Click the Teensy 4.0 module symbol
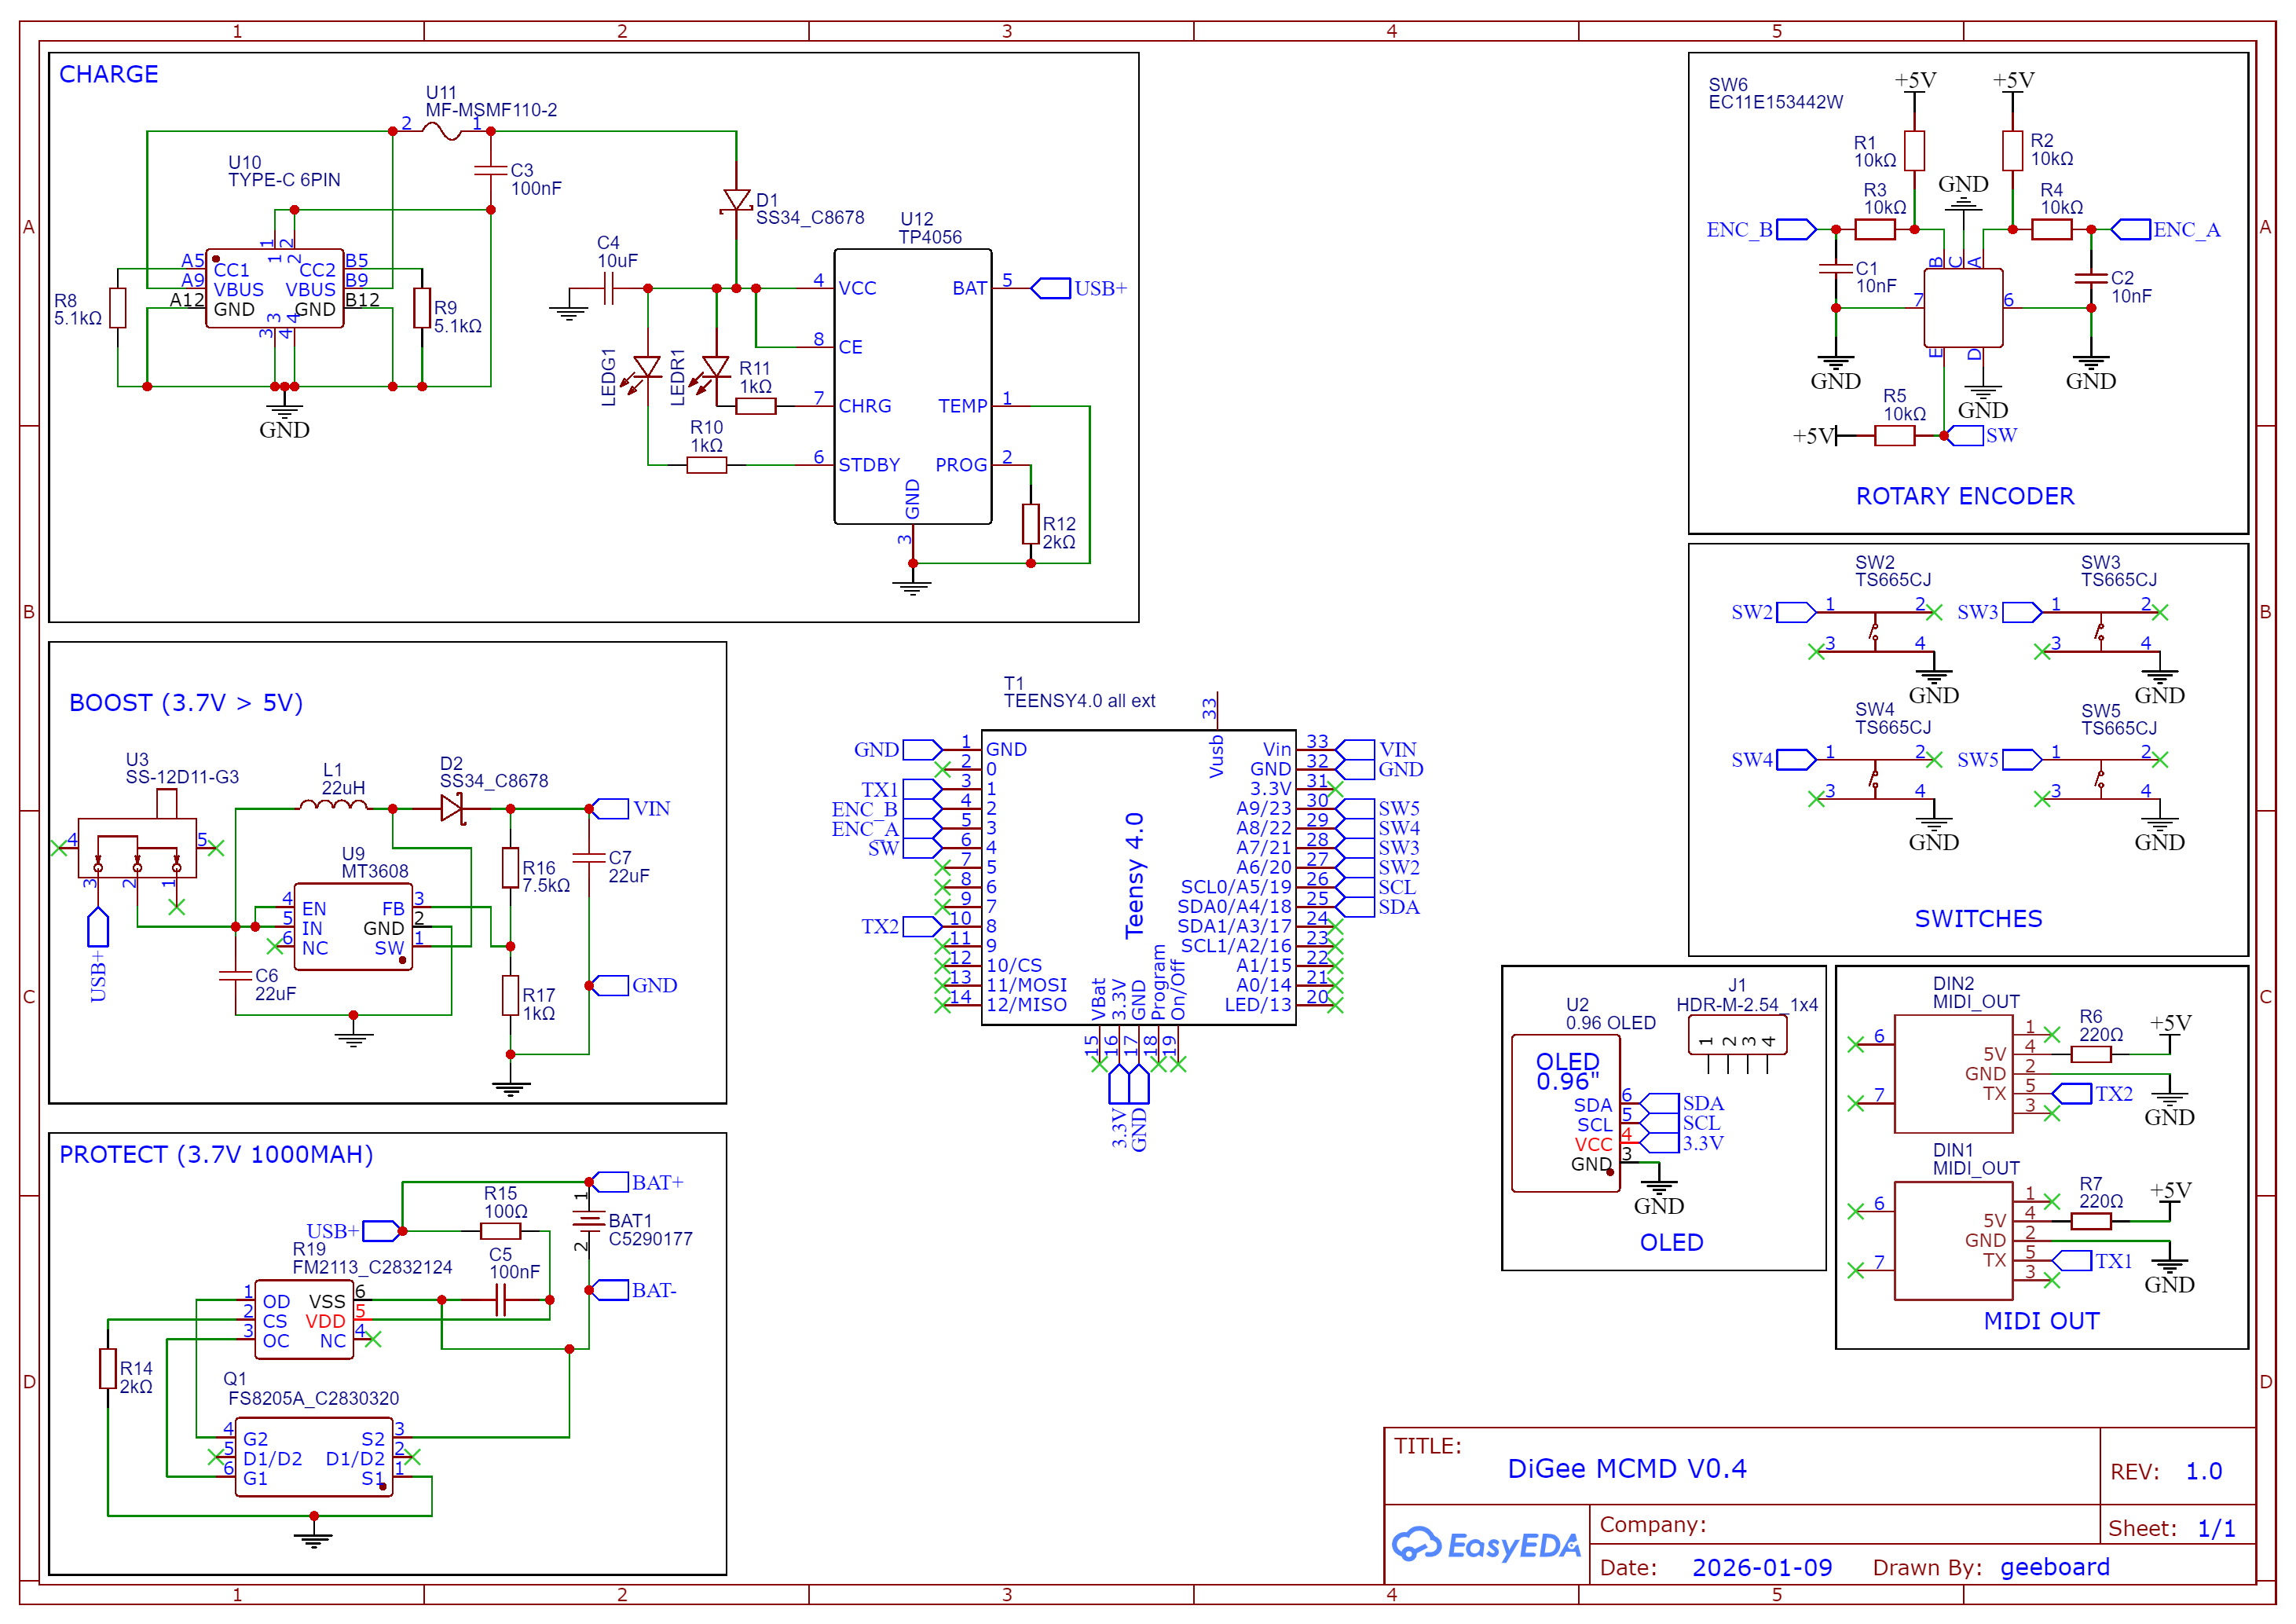 coord(1138,877)
